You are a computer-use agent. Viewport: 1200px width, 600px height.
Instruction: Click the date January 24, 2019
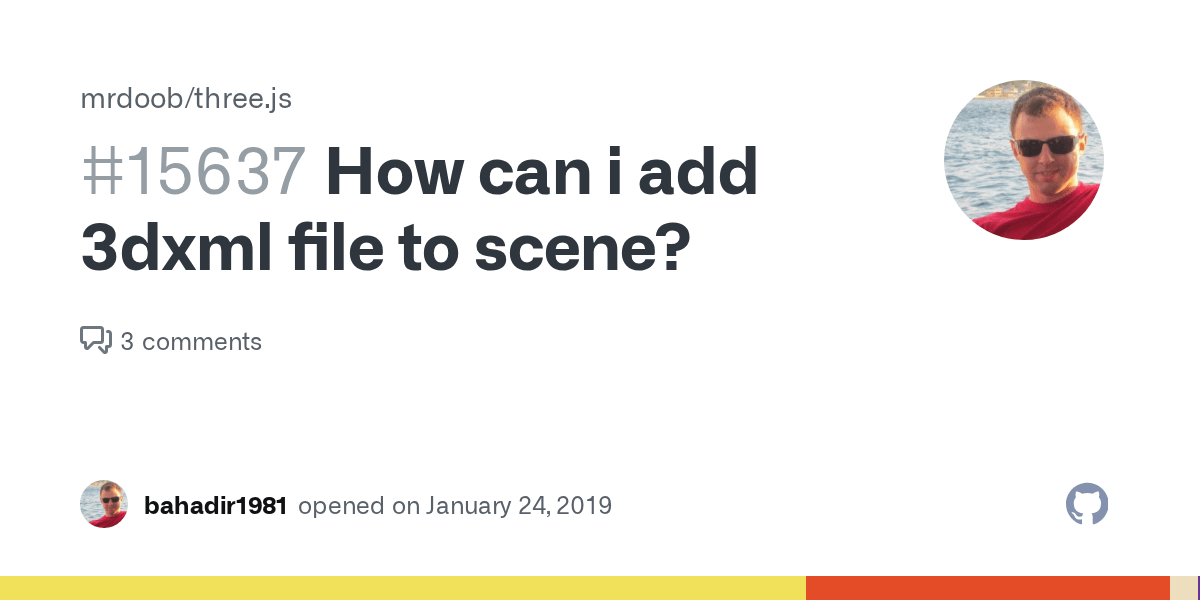click(519, 506)
